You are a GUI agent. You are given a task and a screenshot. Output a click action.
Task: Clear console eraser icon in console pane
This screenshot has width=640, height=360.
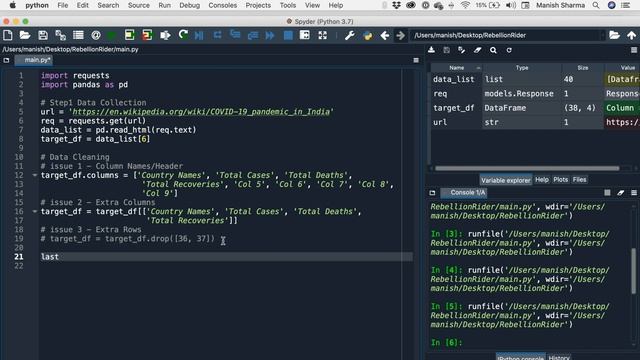(621, 193)
